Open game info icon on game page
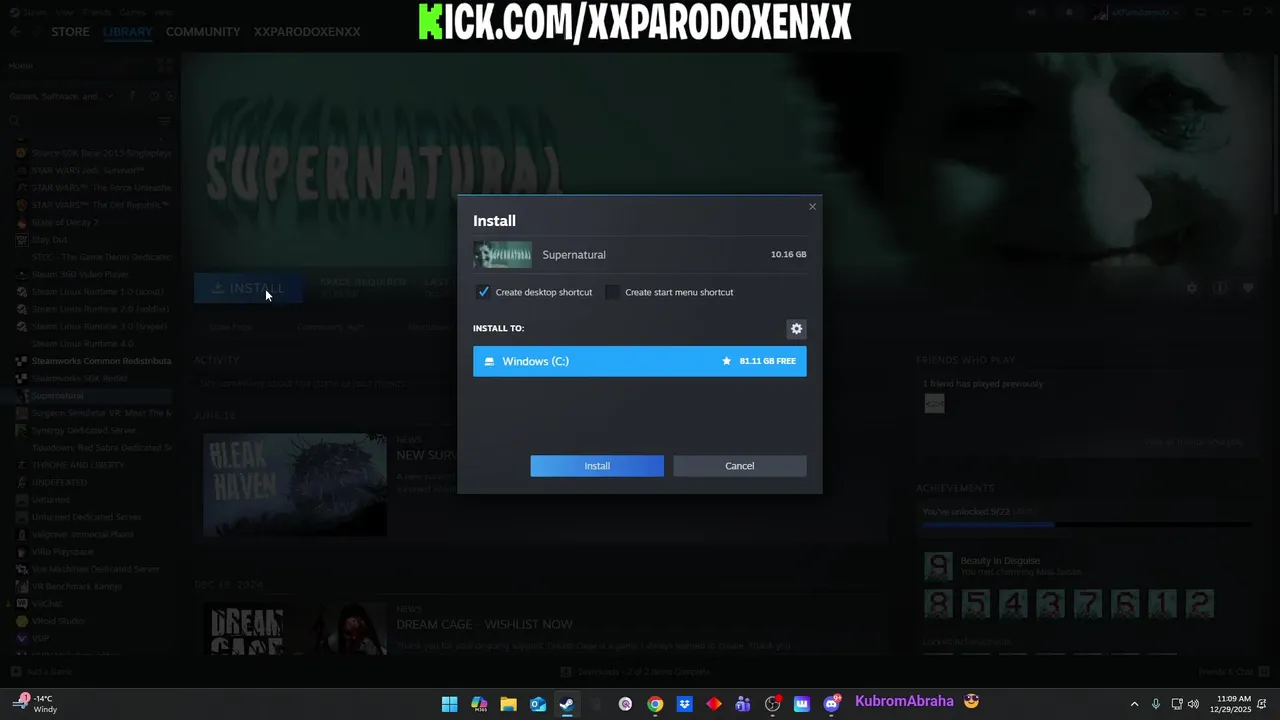Image resolution: width=1280 pixels, height=720 pixels. click(x=1220, y=288)
